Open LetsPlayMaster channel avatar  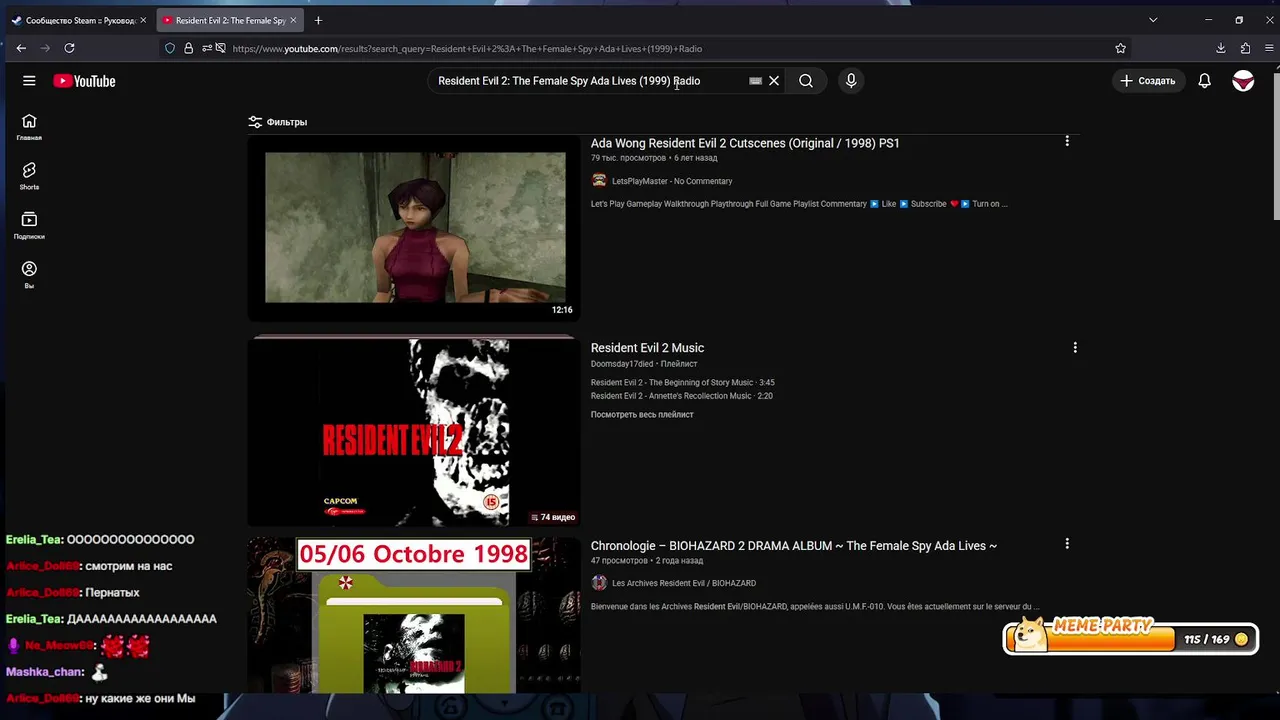[x=599, y=181]
